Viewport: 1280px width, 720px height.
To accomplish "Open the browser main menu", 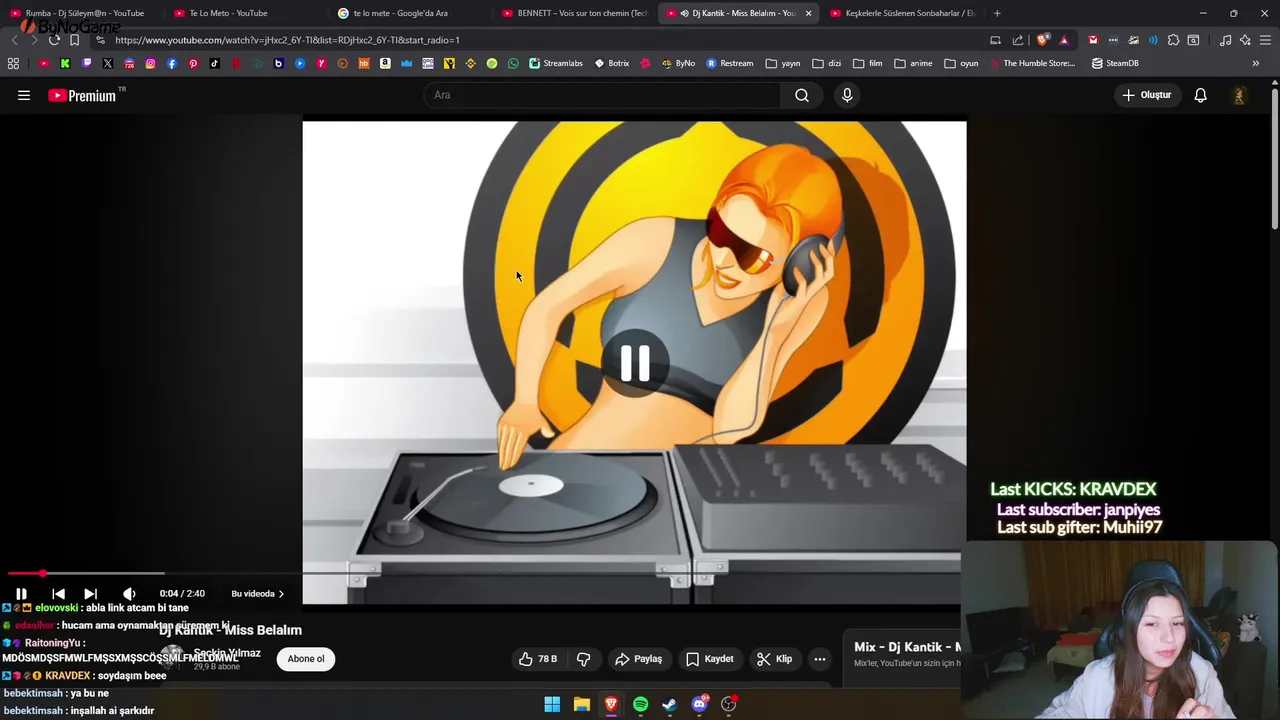I will [1265, 40].
